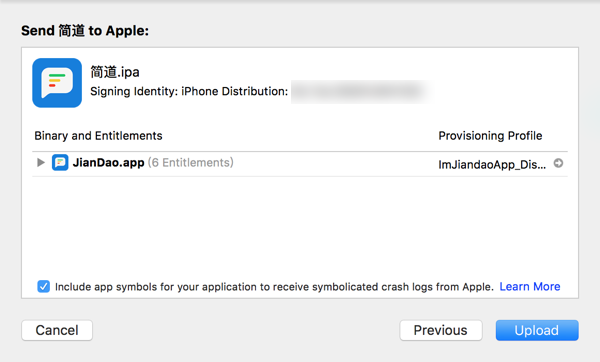Dismiss the dialog with Cancel

click(57, 330)
